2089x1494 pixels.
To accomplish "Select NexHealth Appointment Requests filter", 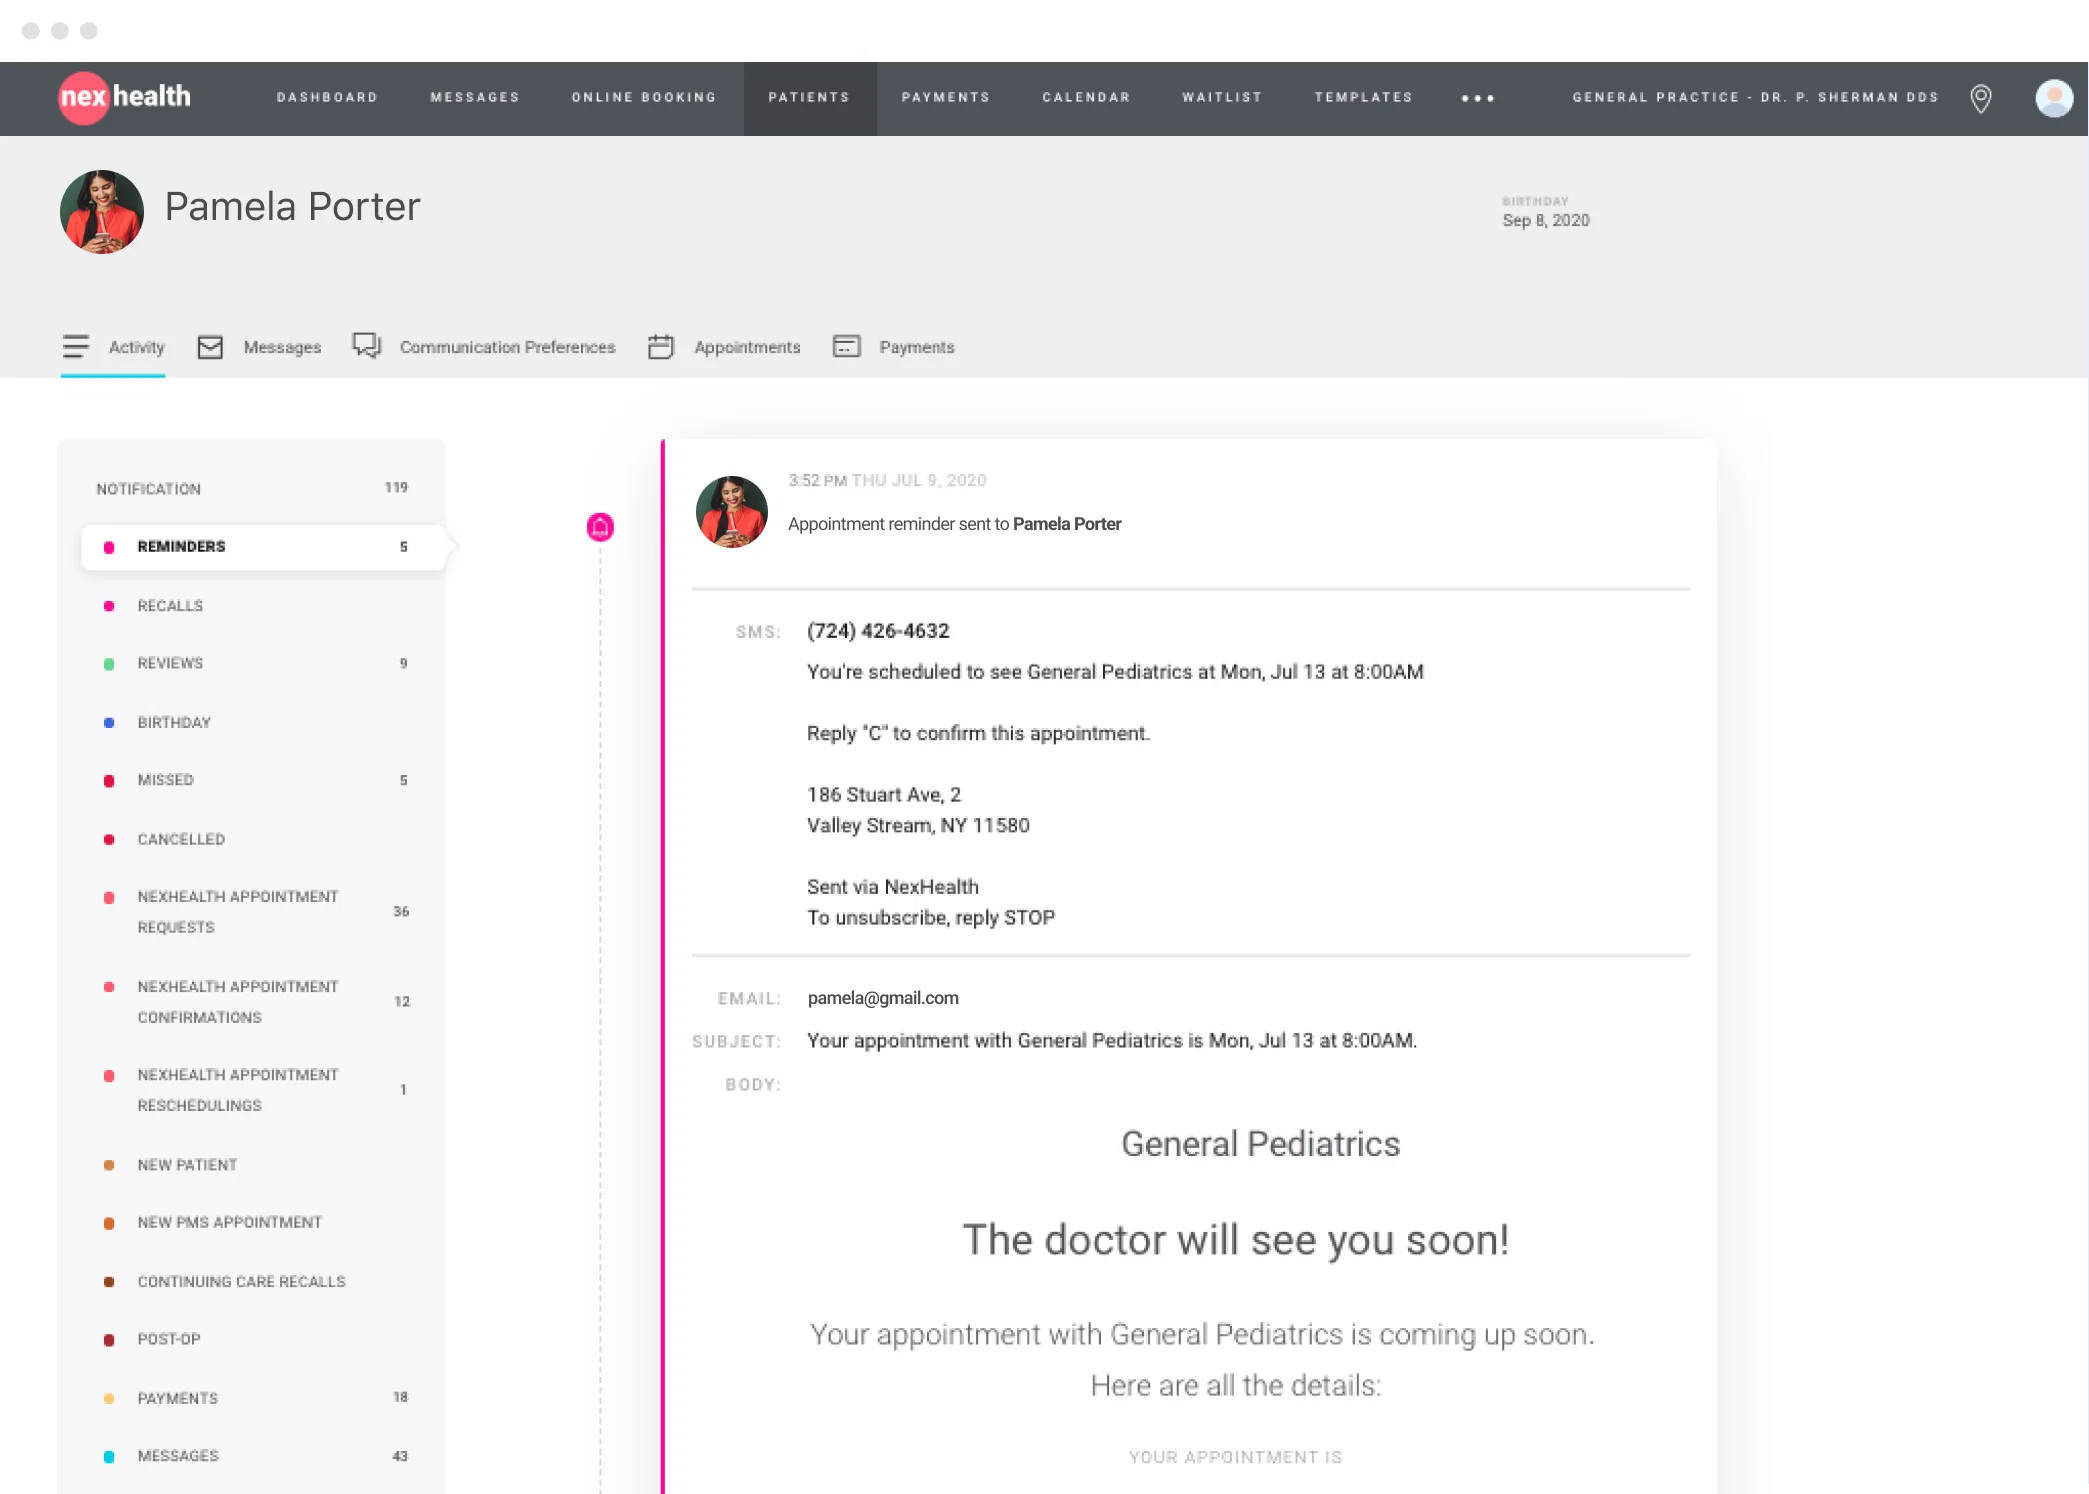I will (x=238, y=911).
